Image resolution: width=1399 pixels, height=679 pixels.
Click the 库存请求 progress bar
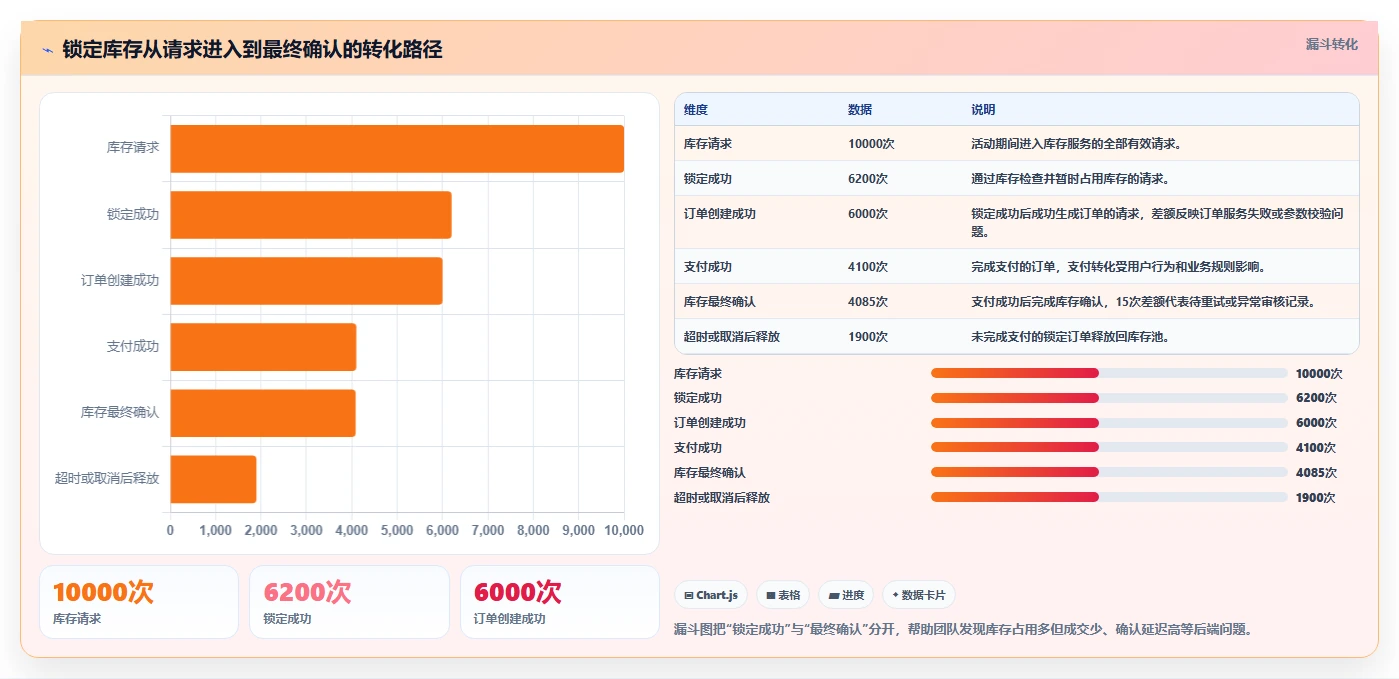(x=1109, y=373)
